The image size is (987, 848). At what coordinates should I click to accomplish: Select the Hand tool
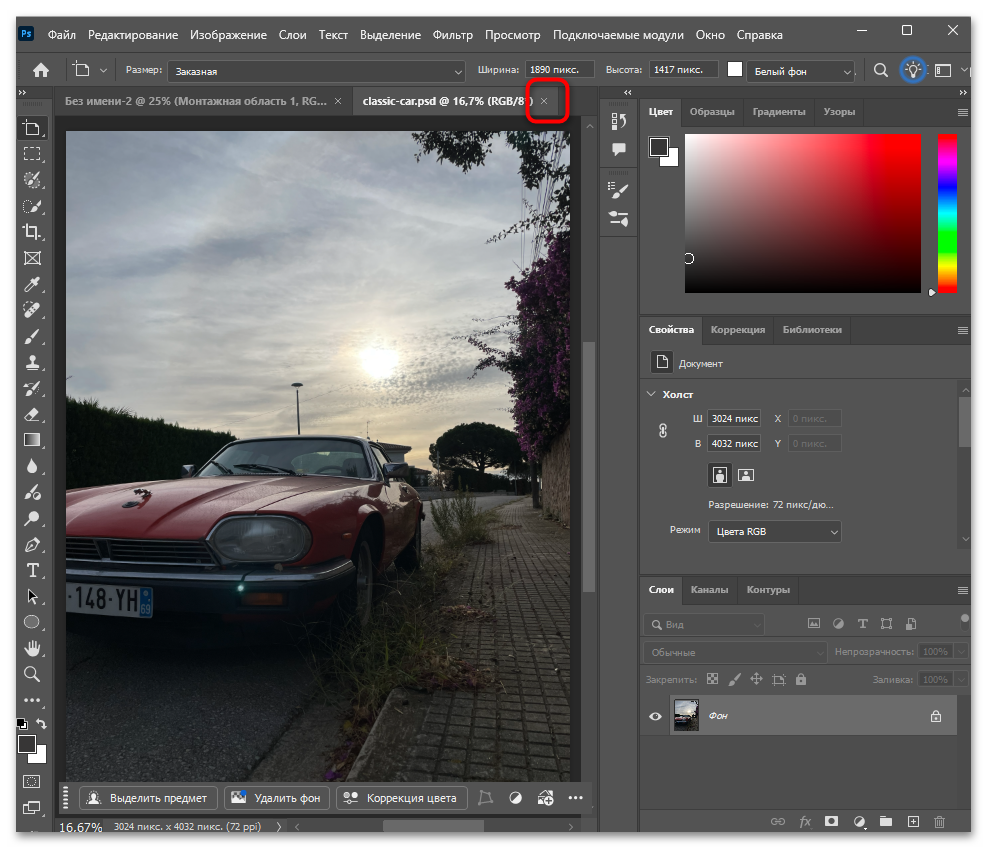[32, 648]
